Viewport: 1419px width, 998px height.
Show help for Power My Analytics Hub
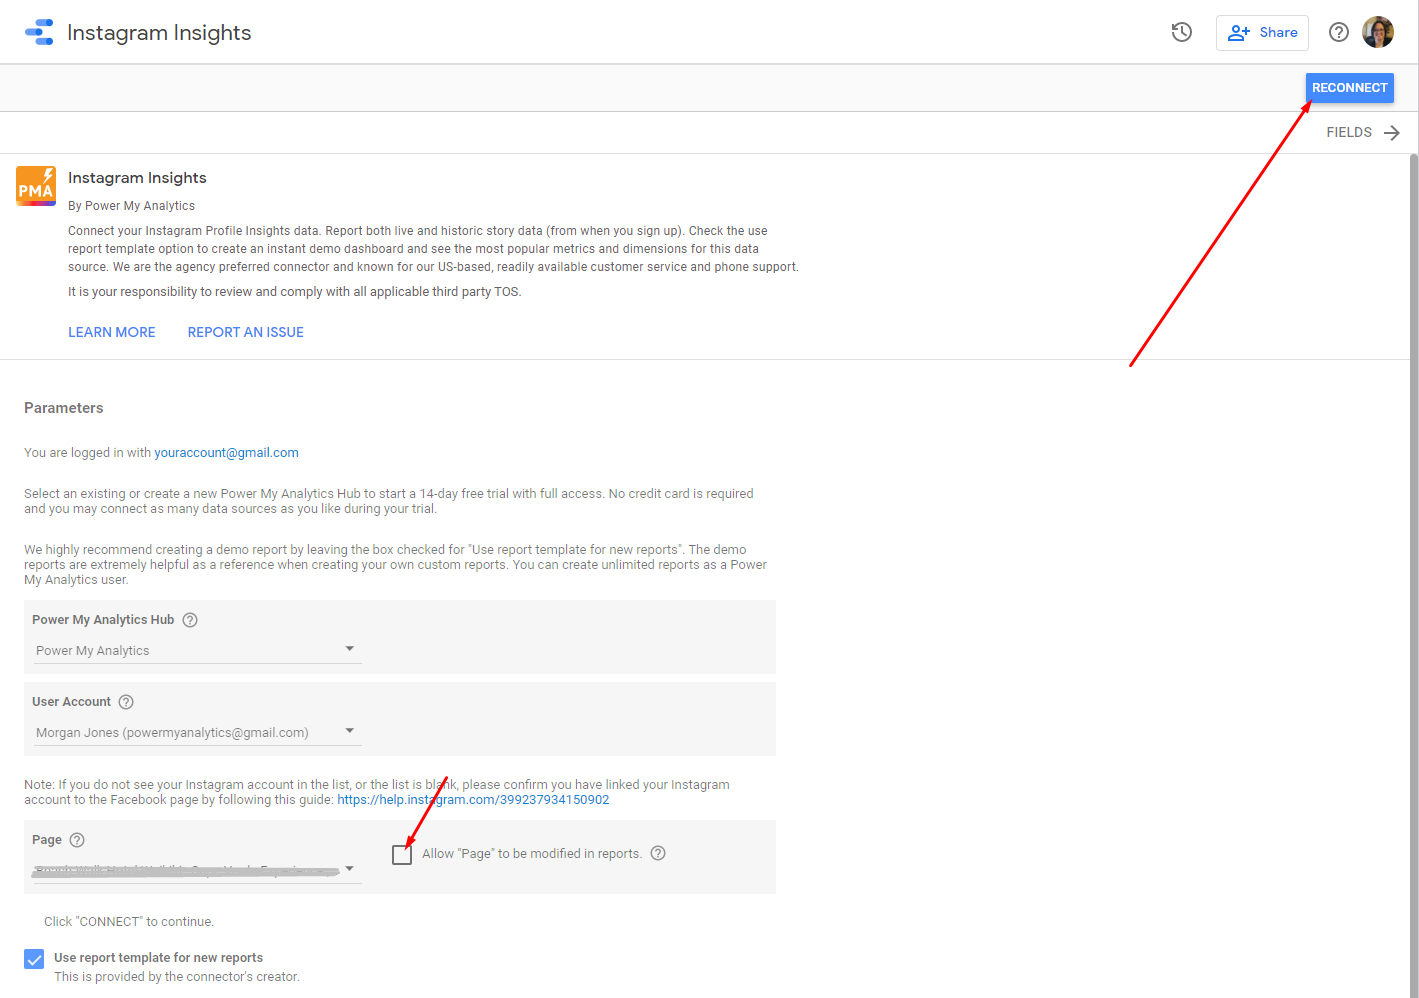(x=190, y=620)
